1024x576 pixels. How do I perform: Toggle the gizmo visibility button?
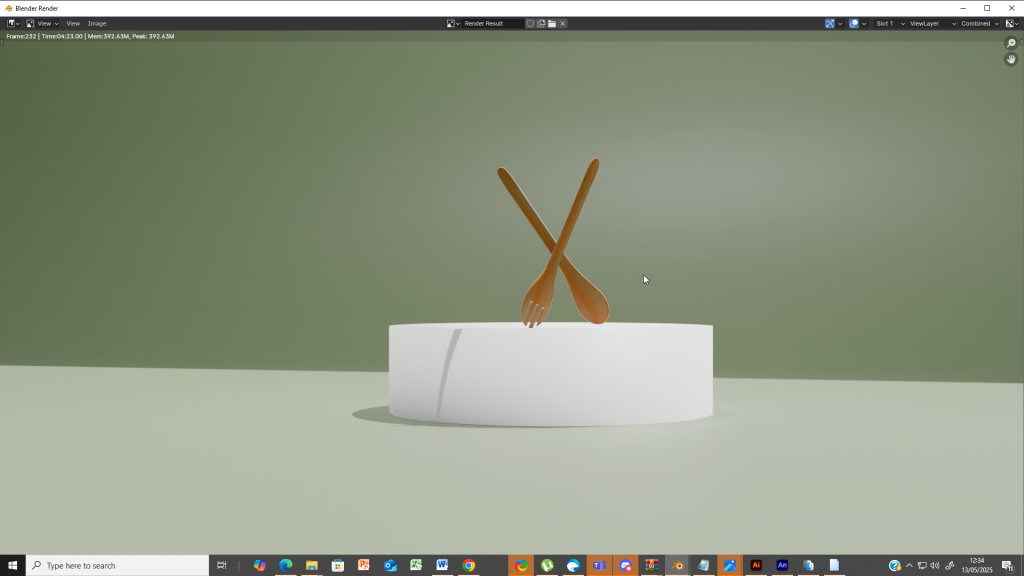click(x=830, y=23)
